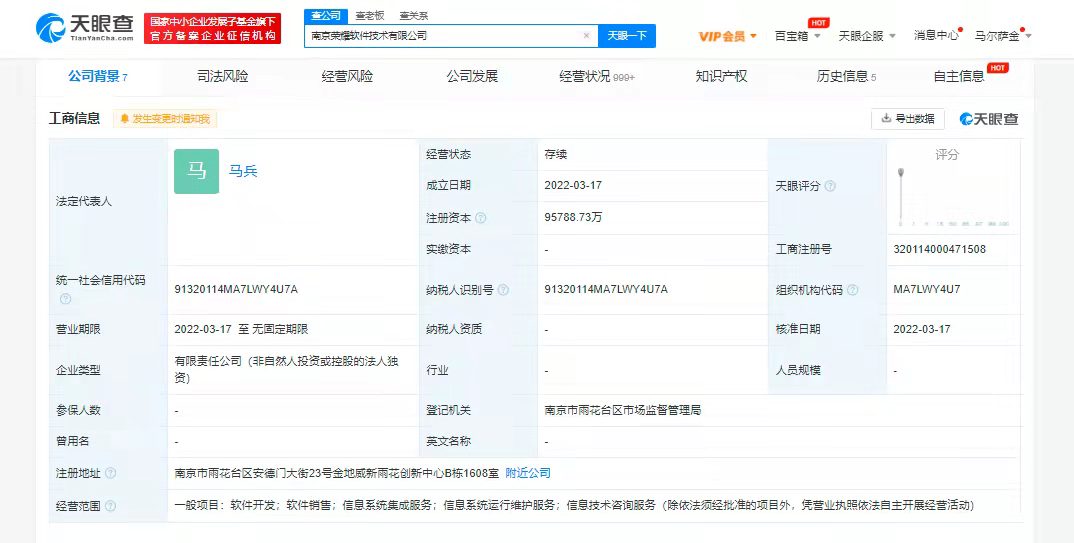Select the 历史信息 tab

coord(846,77)
